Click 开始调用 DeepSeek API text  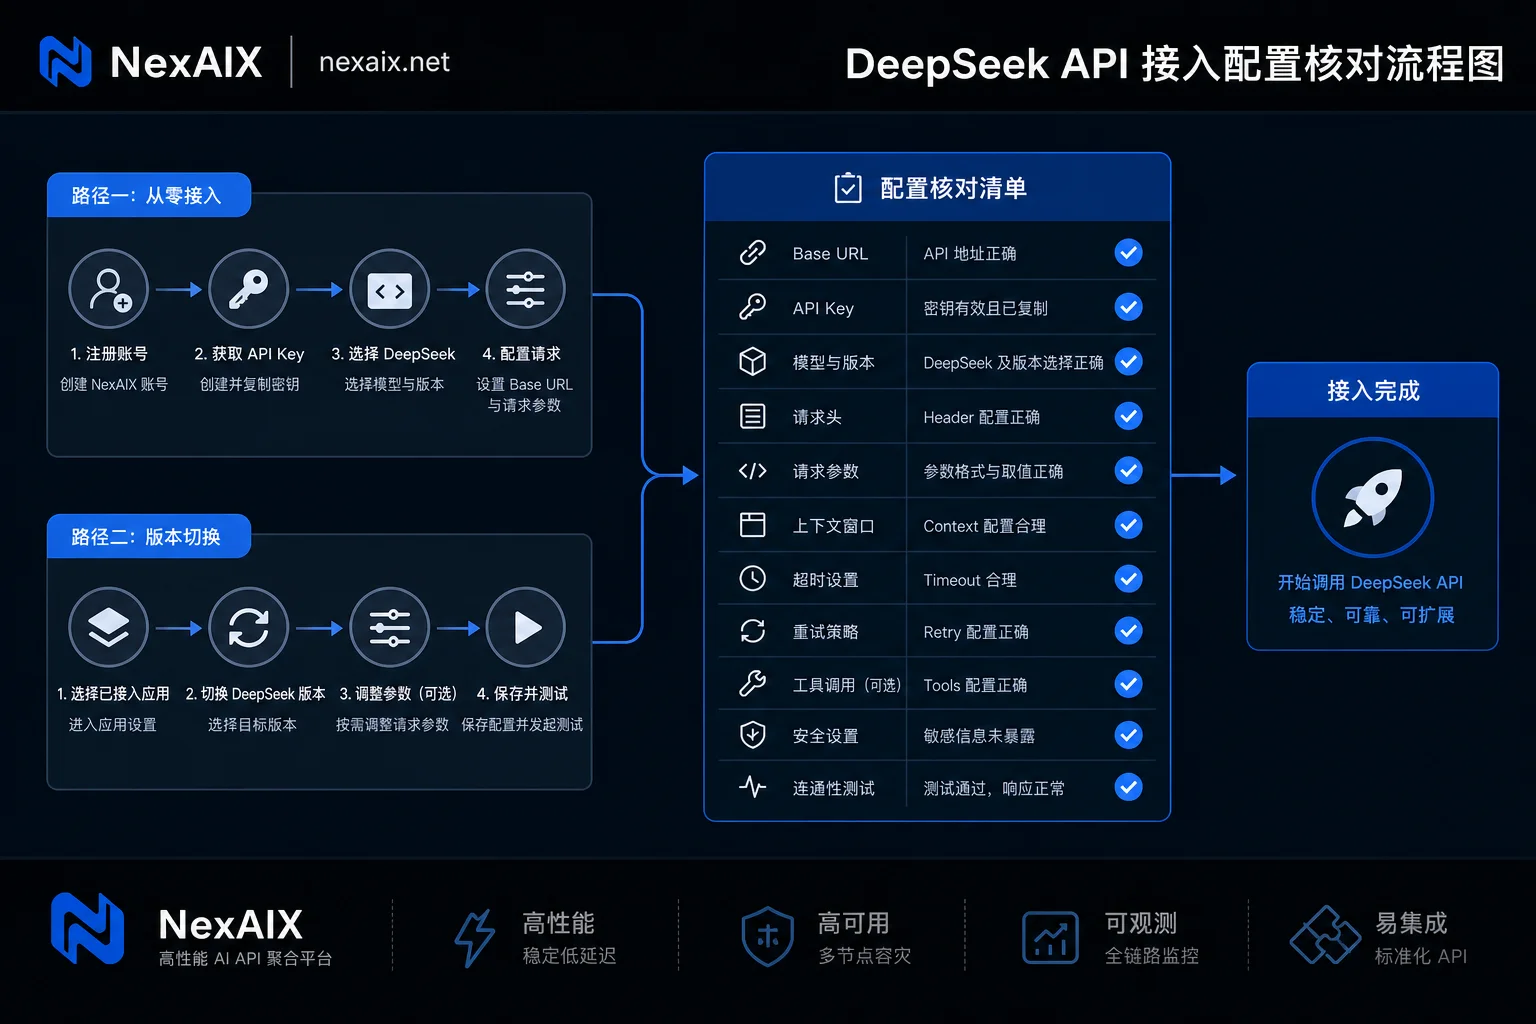click(1370, 582)
